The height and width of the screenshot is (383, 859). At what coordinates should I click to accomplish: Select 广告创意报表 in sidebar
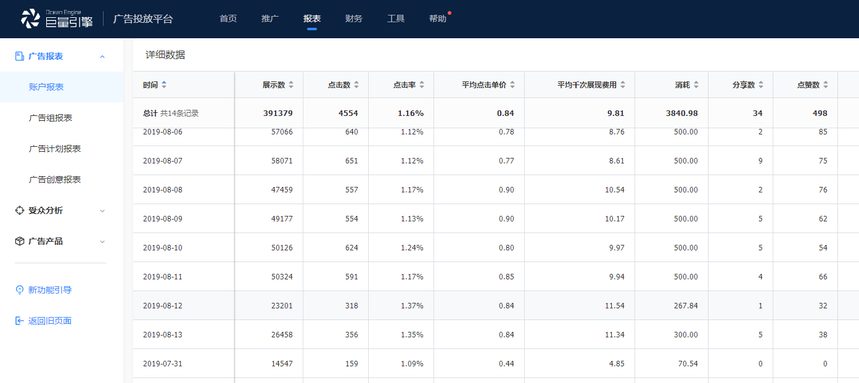pyautogui.click(x=55, y=179)
